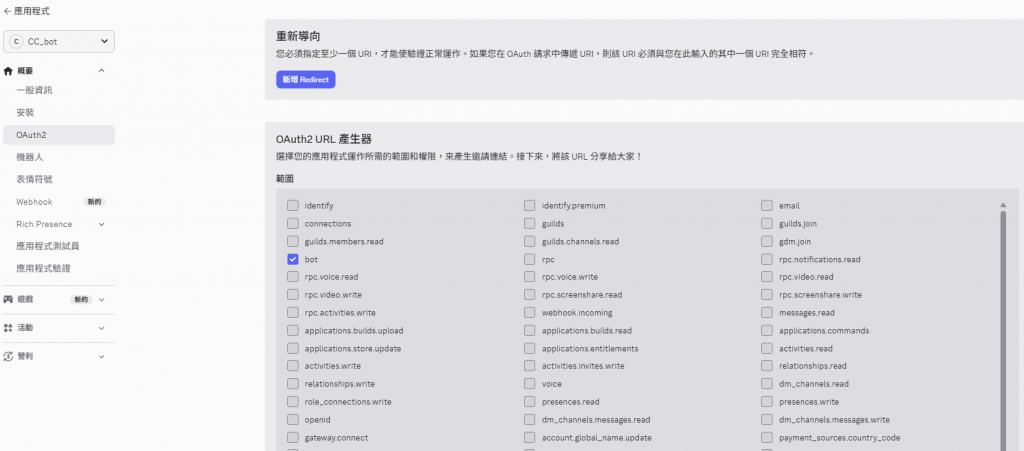This screenshot has width=1024, height=451.
Task: Check the applications.commands scope checkbox
Action: coord(767,330)
